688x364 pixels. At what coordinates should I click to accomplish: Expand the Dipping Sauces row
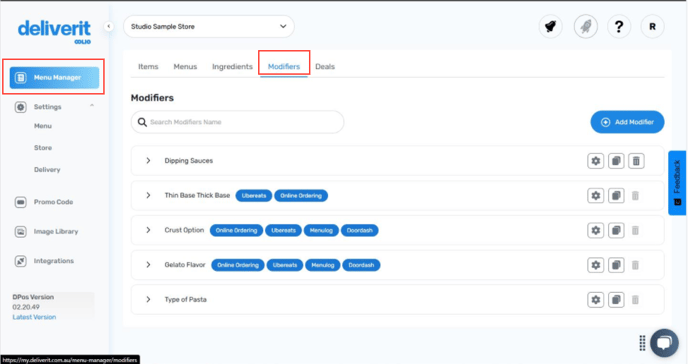pos(148,161)
